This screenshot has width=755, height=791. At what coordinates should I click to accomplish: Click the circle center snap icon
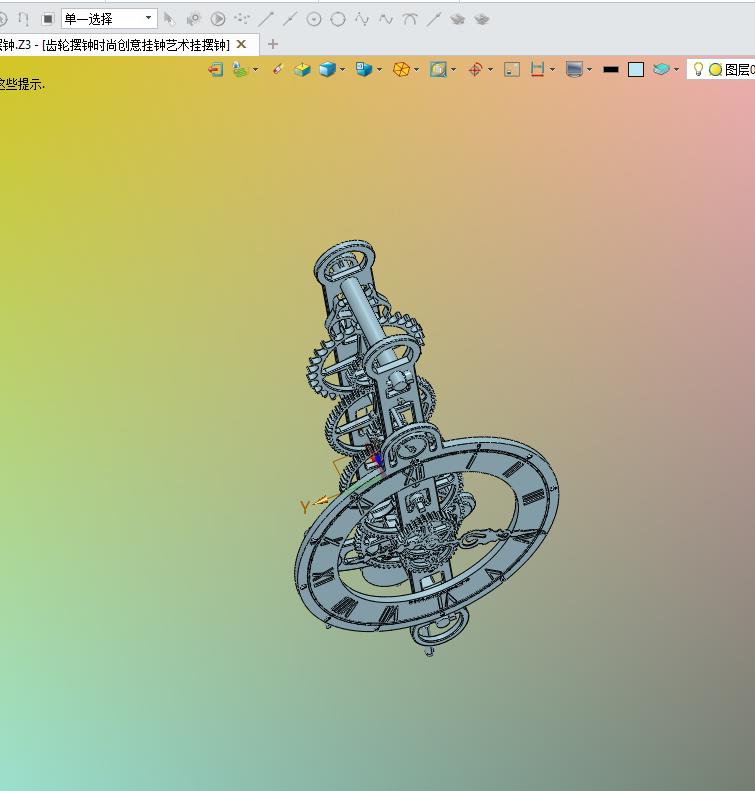point(314,19)
